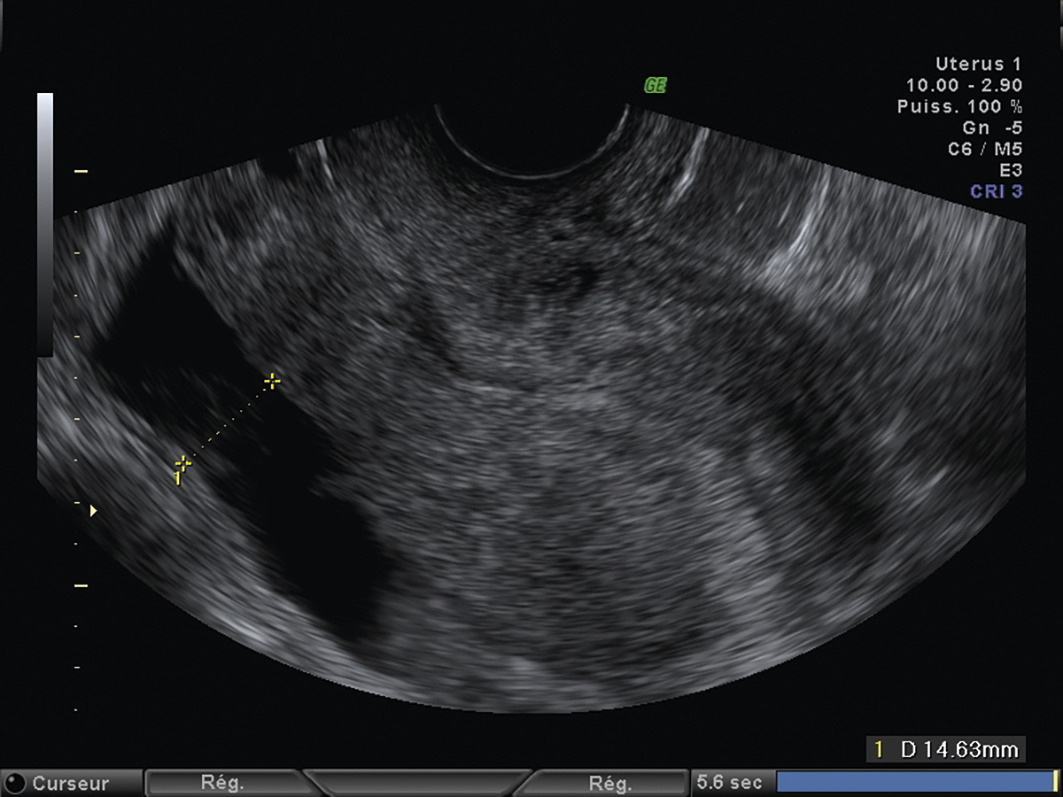Screen dimensions: 1063x797
Task: Click the grayscale gradient bar
Action: tap(45, 225)
